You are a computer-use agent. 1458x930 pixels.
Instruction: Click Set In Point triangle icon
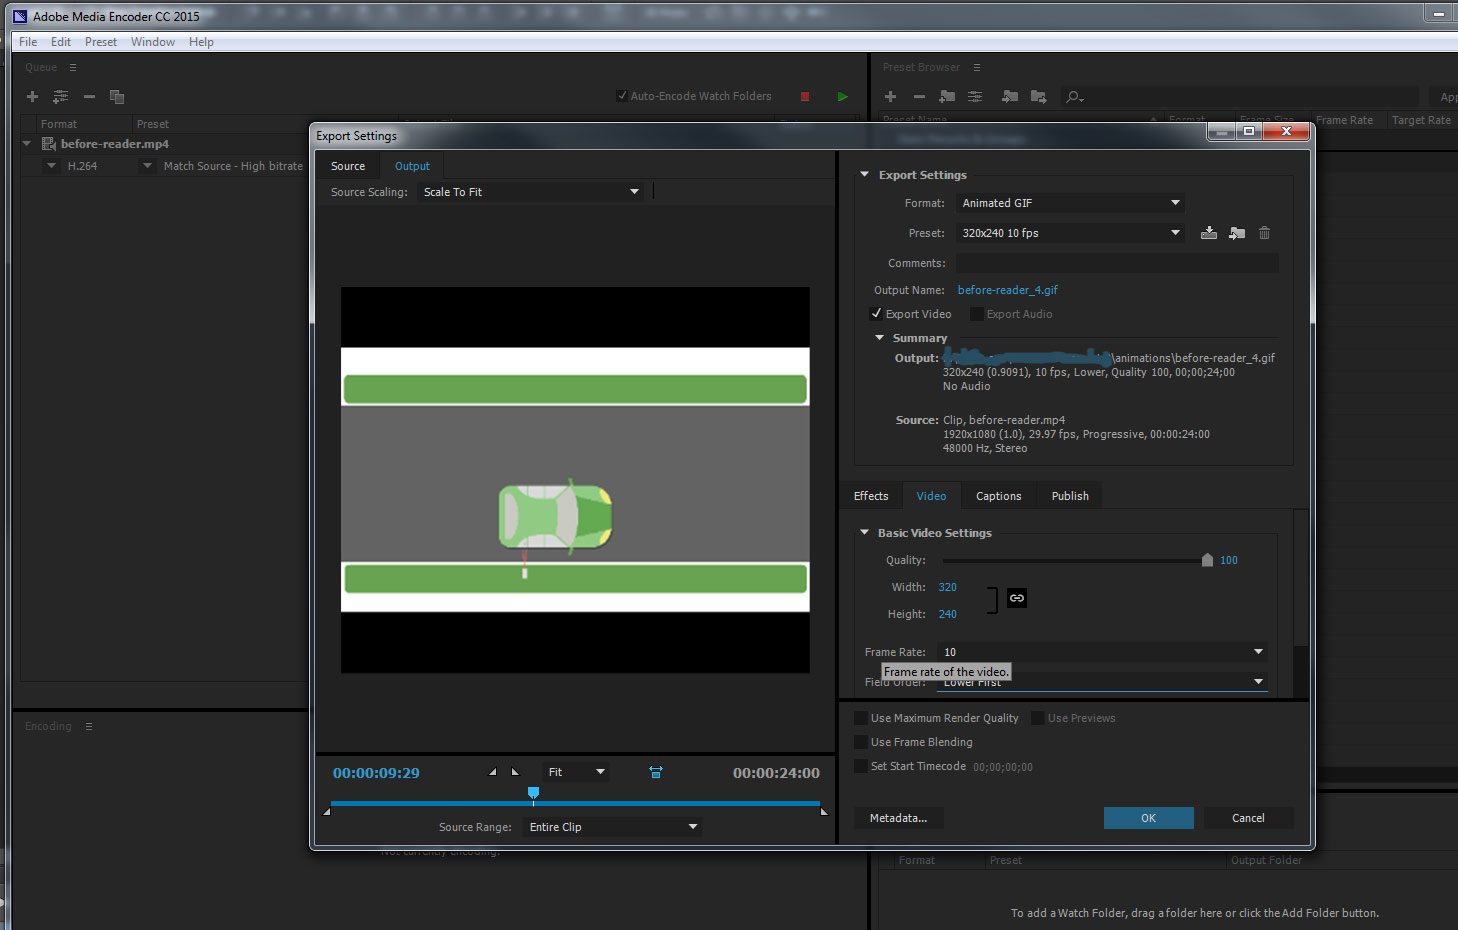492,772
